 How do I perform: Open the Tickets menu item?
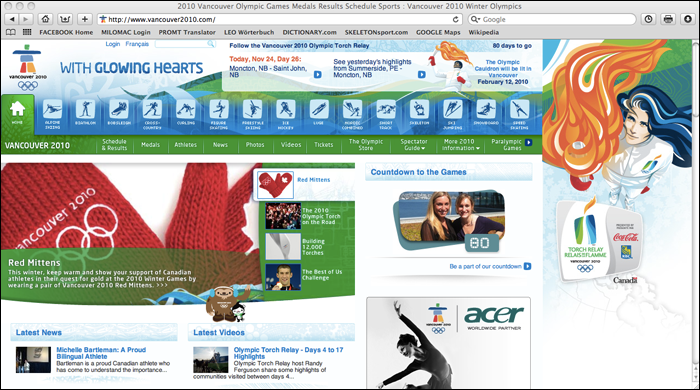click(324, 145)
